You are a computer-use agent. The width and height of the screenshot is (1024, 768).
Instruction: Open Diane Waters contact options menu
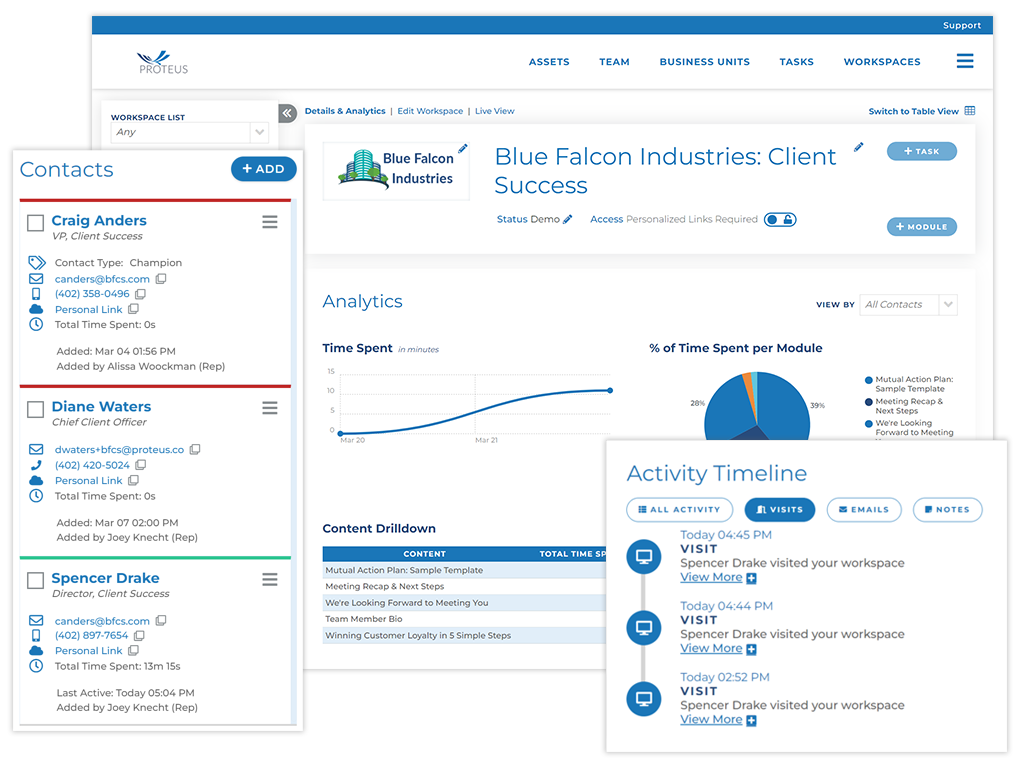[x=270, y=408]
